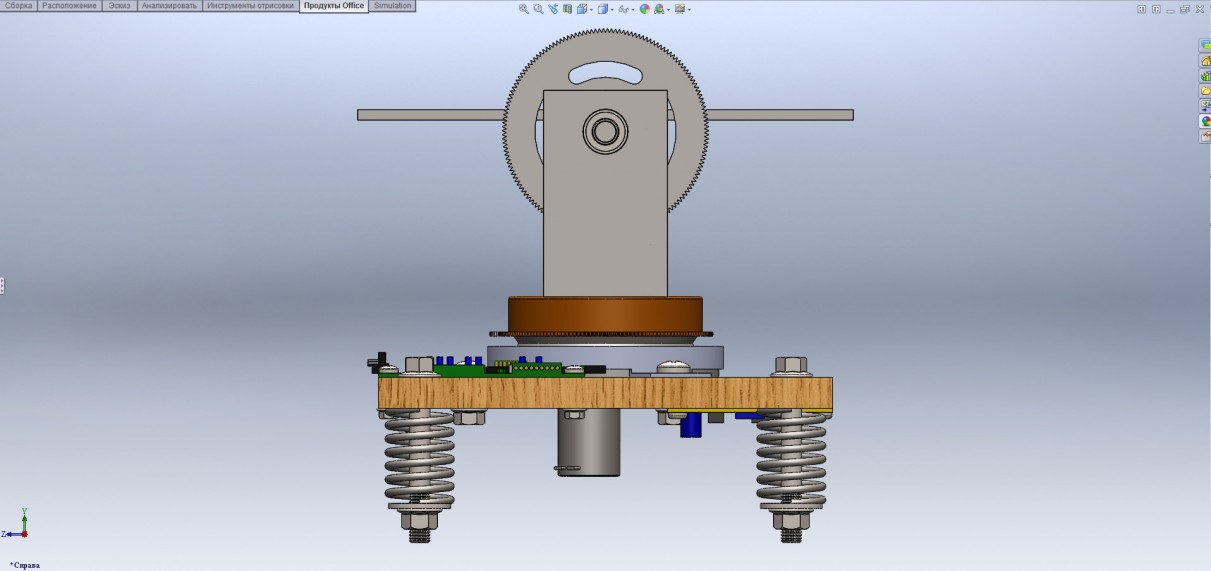This screenshot has height=571, width=1211.
Task: Select the brown cylindrical ring part
Action: pyautogui.click(x=605, y=315)
